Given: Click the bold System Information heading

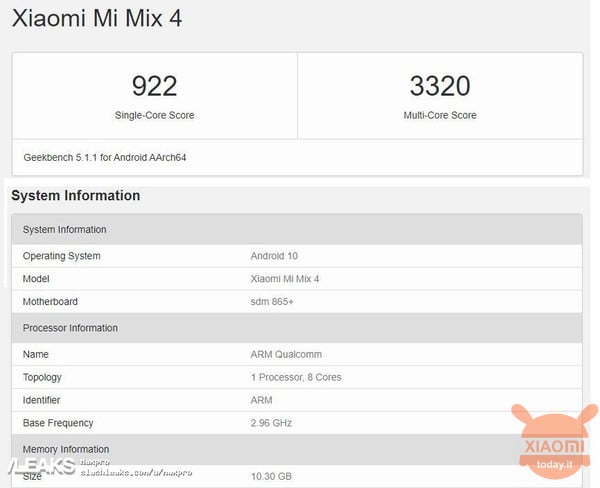Looking at the screenshot, I should pyautogui.click(x=76, y=196).
